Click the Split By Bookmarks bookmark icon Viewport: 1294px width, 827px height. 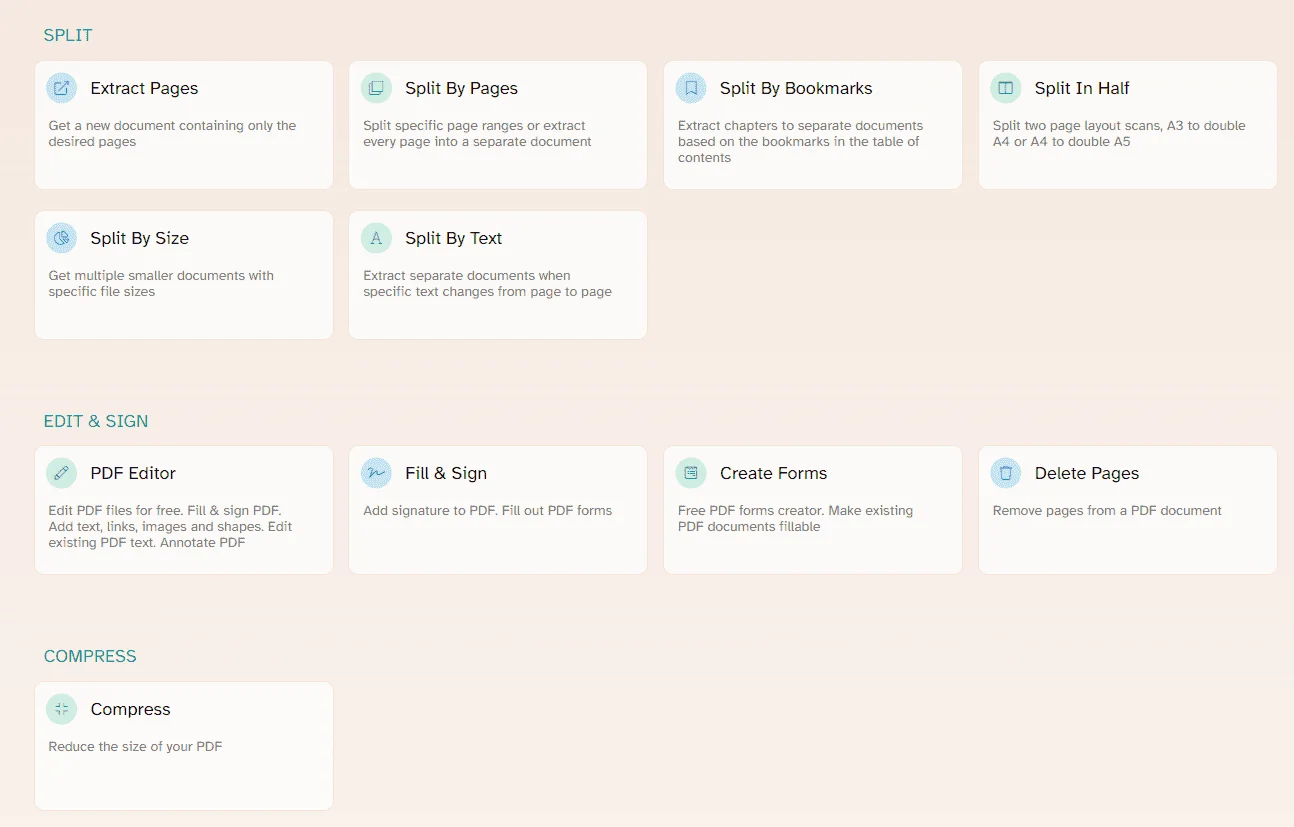(691, 88)
